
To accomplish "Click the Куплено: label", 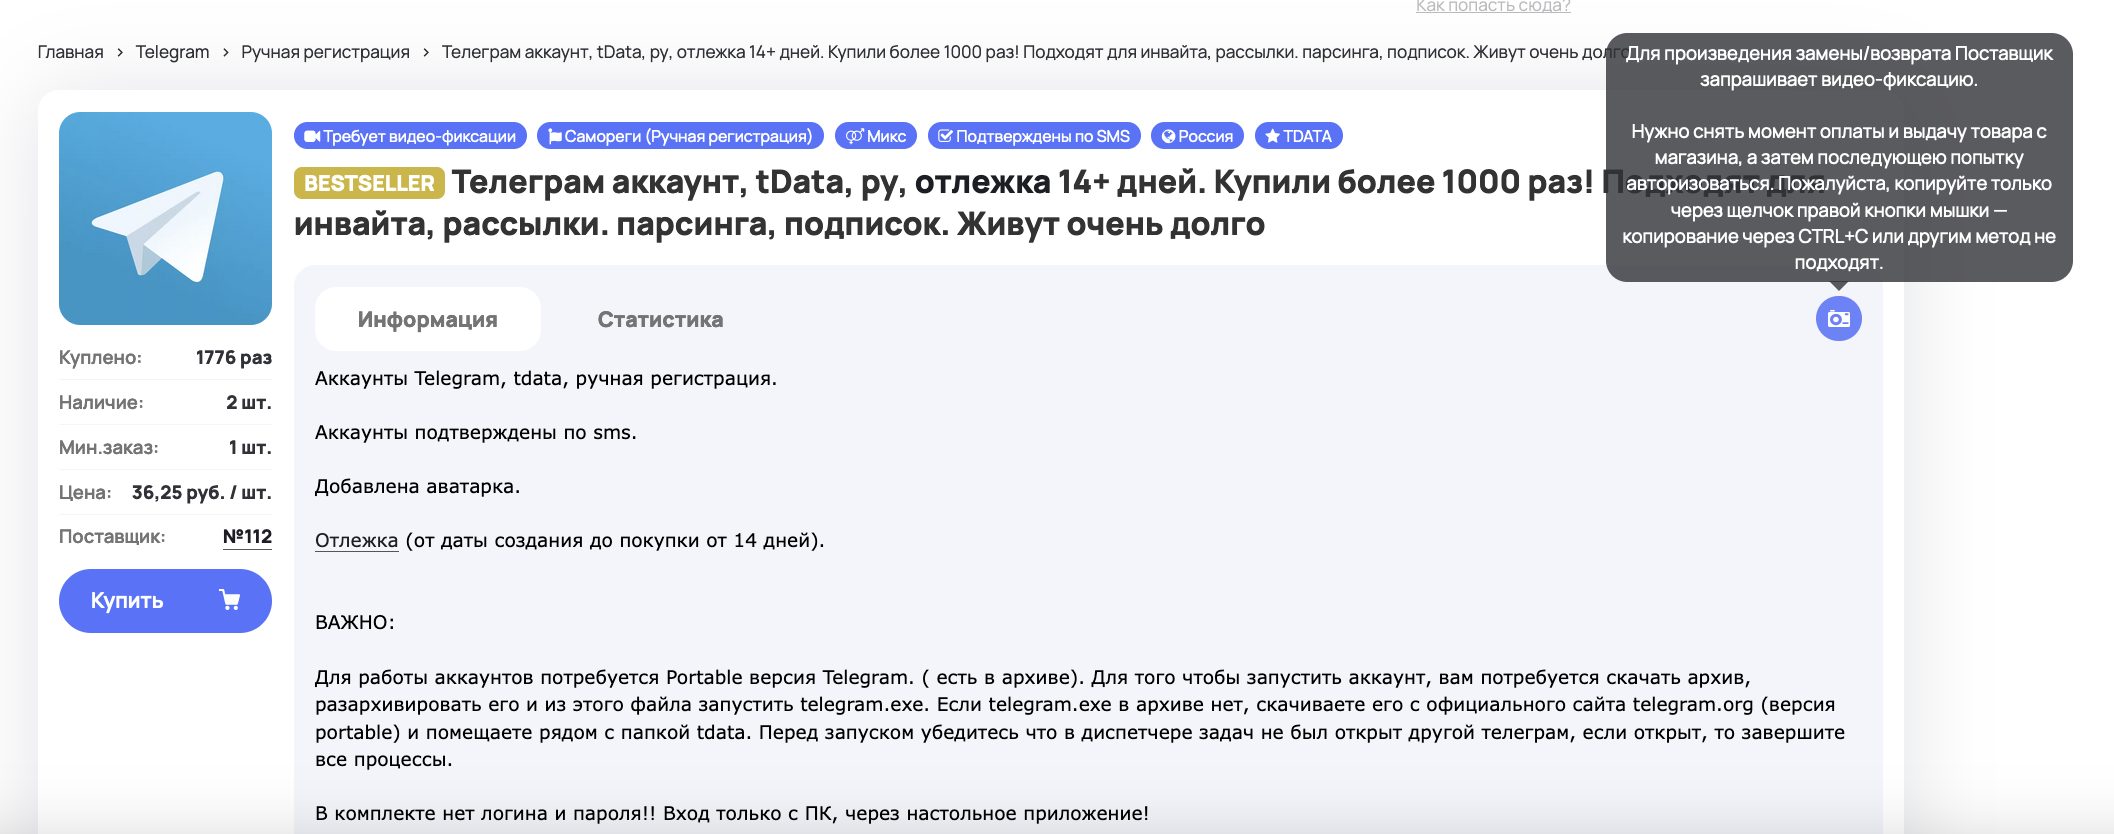I will coord(100,358).
